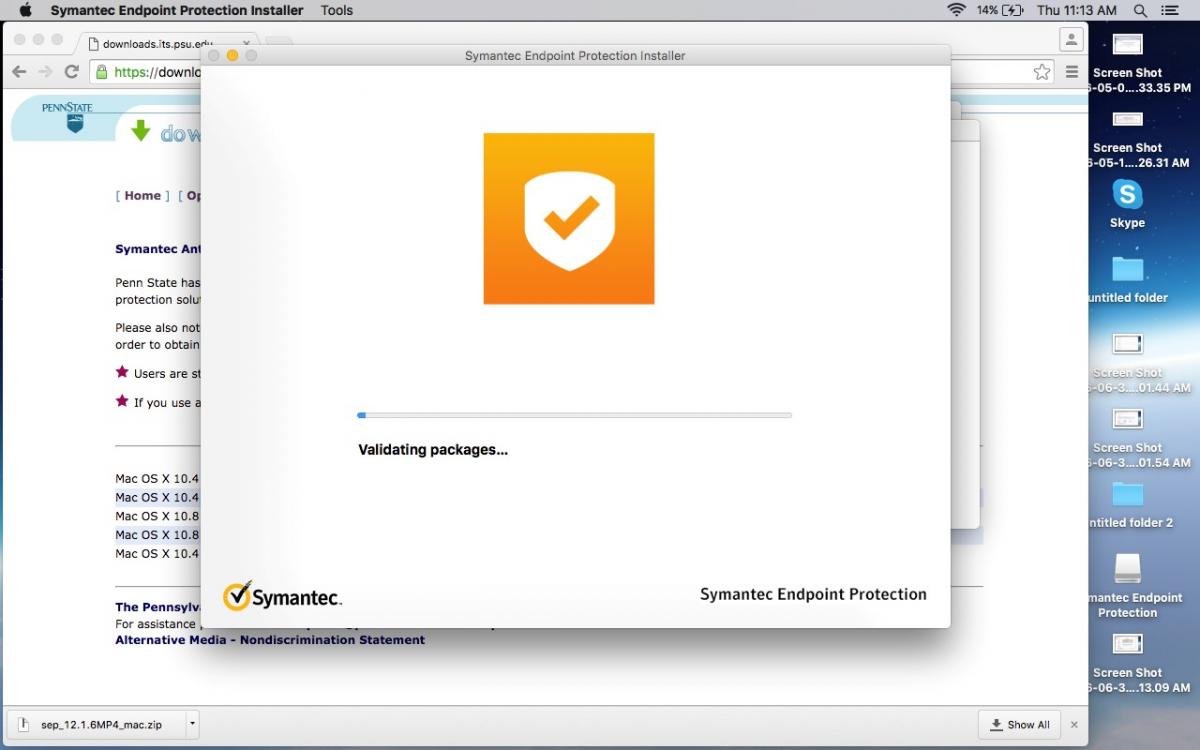Click the Chrome address bar URL
The height and width of the screenshot is (750, 1200).
(x=158, y=72)
